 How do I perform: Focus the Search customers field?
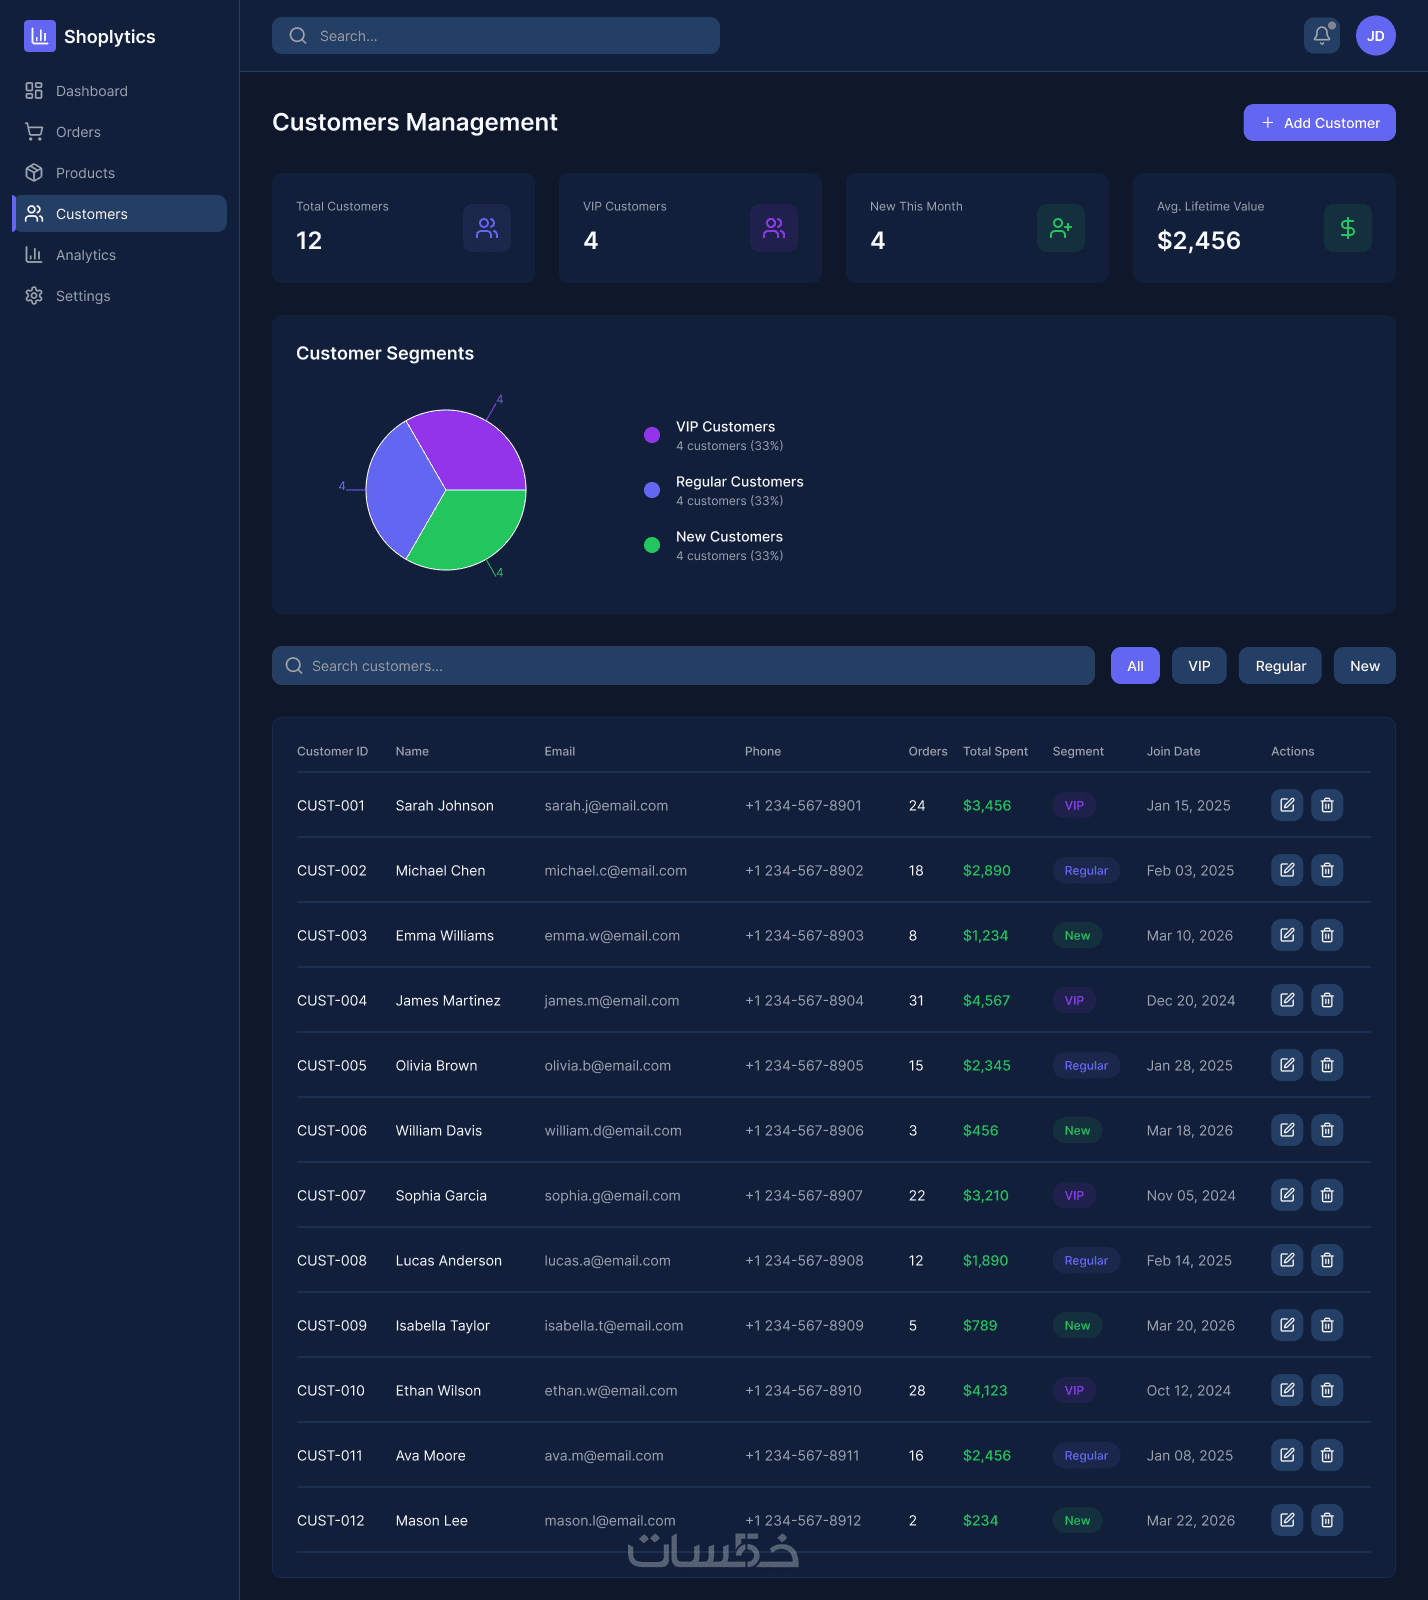pyautogui.click(x=683, y=666)
